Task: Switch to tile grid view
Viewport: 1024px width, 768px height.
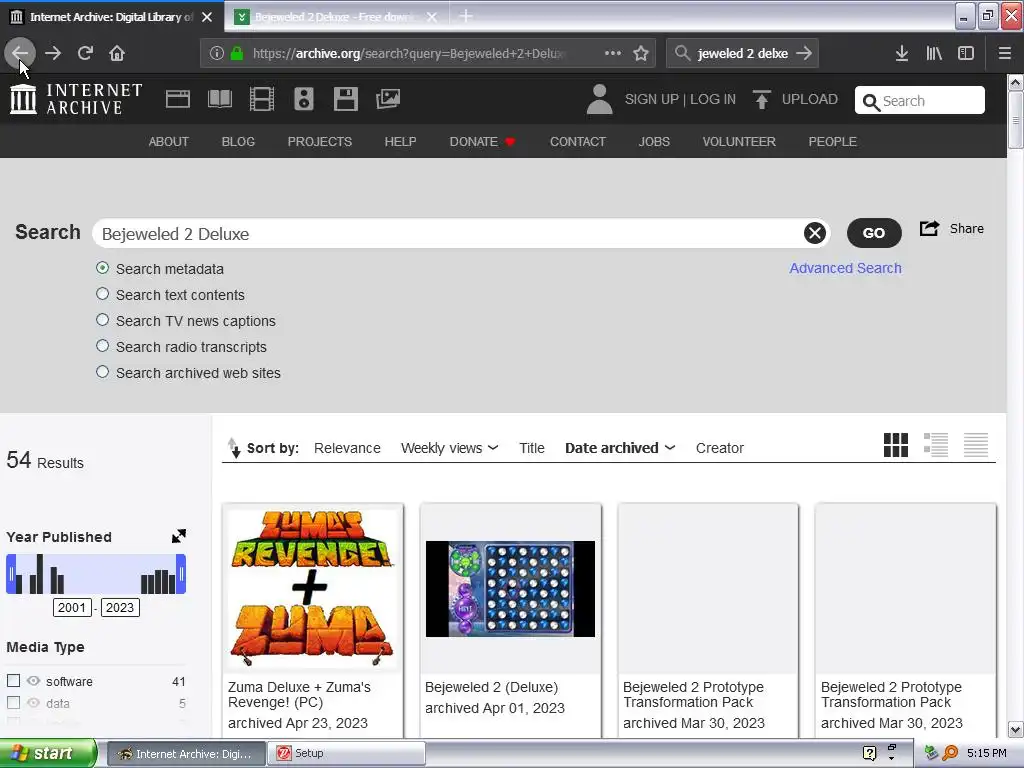Action: [x=895, y=445]
